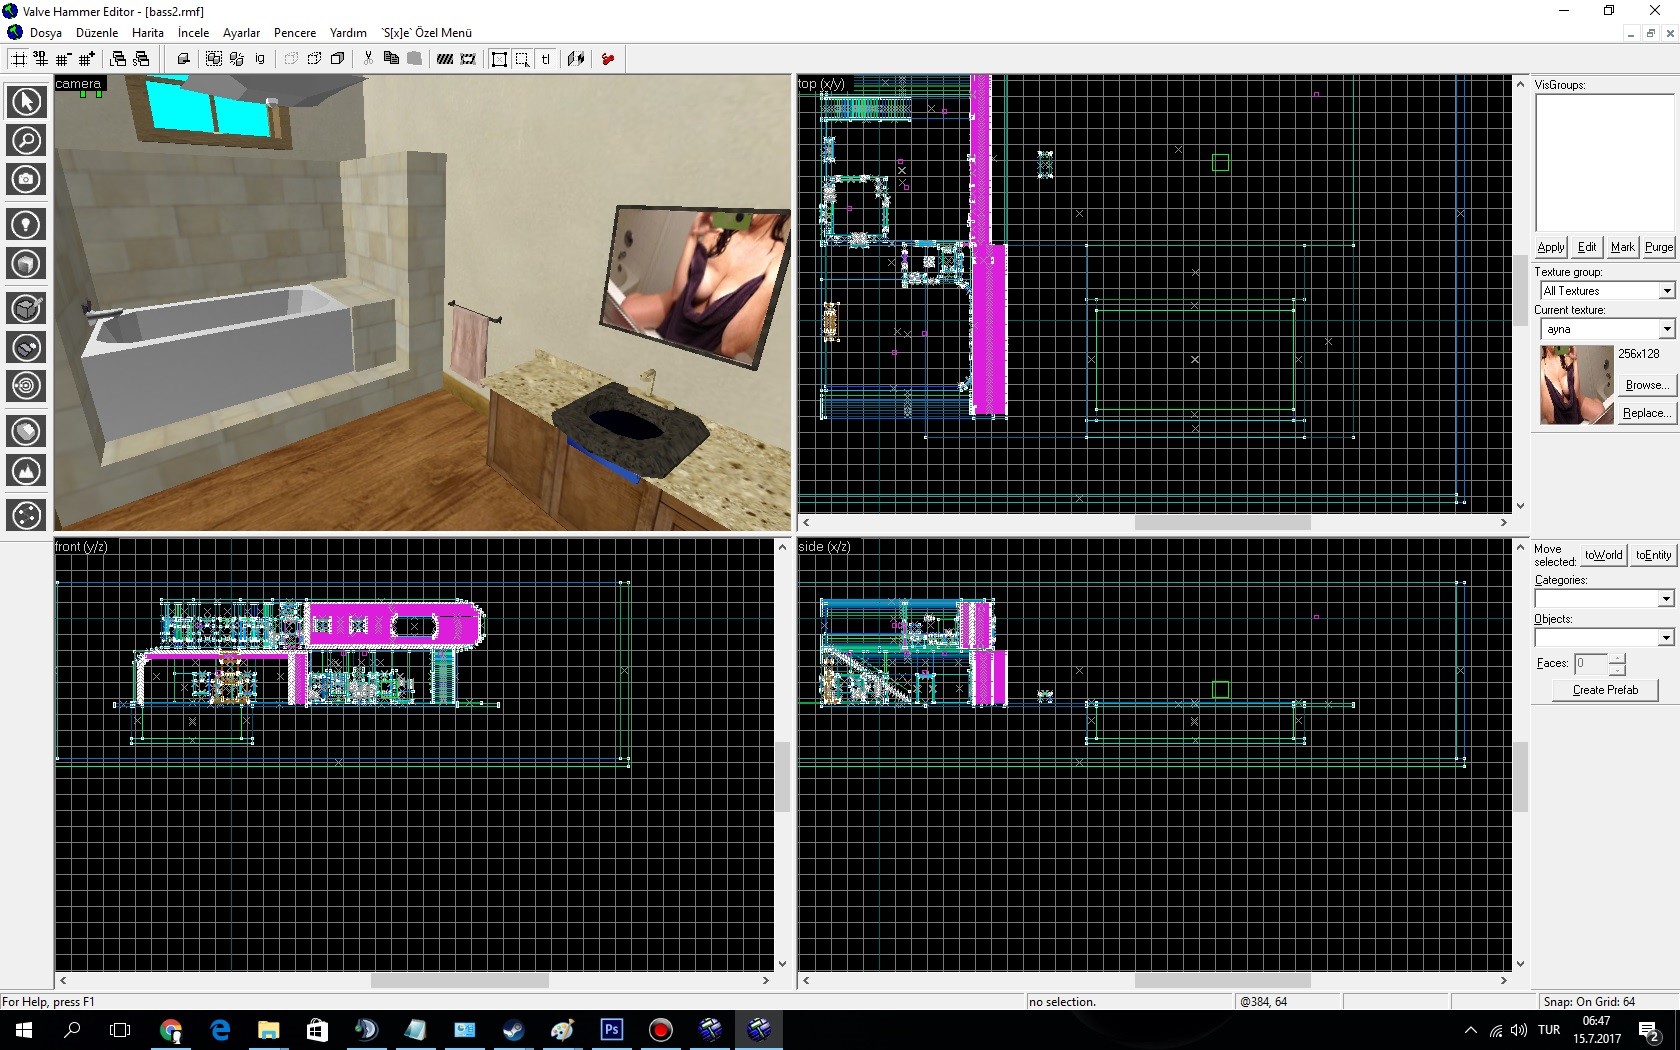The height and width of the screenshot is (1050, 1680).
Task: Expand the Texture group dropdown
Action: tap(1666, 291)
